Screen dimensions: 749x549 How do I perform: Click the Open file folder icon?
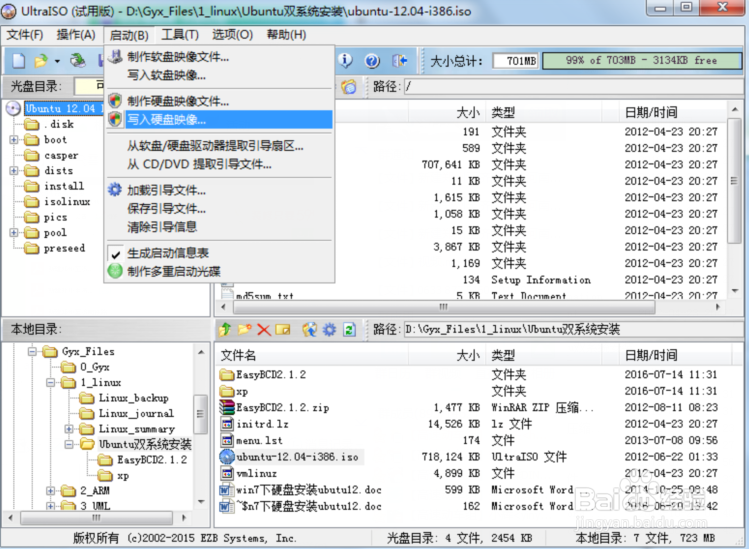click(x=41, y=61)
